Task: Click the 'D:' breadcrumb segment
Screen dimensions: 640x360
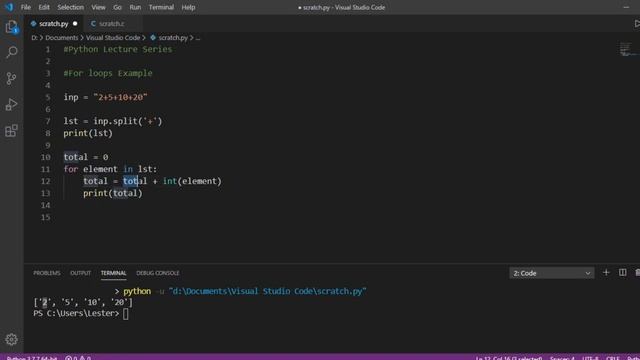Action: [x=34, y=38]
